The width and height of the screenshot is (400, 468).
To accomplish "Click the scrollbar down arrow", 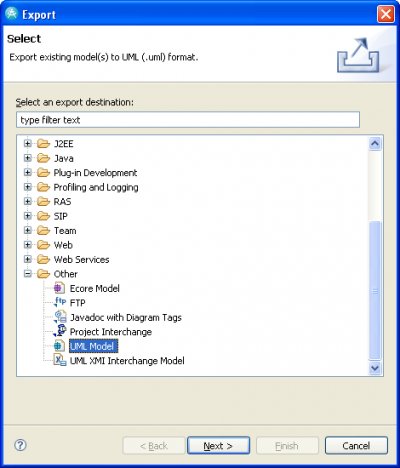I will click(375, 368).
